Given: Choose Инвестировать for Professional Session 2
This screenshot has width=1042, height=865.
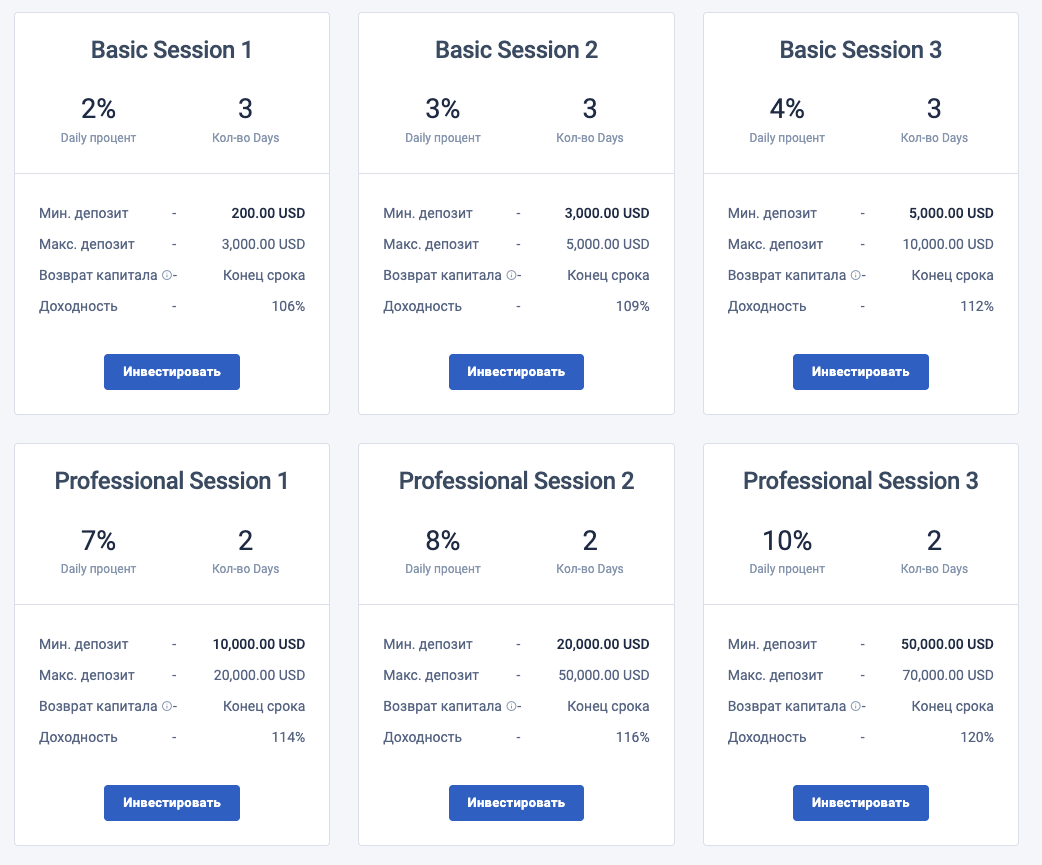Looking at the screenshot, I should click(x=516, y=803).
